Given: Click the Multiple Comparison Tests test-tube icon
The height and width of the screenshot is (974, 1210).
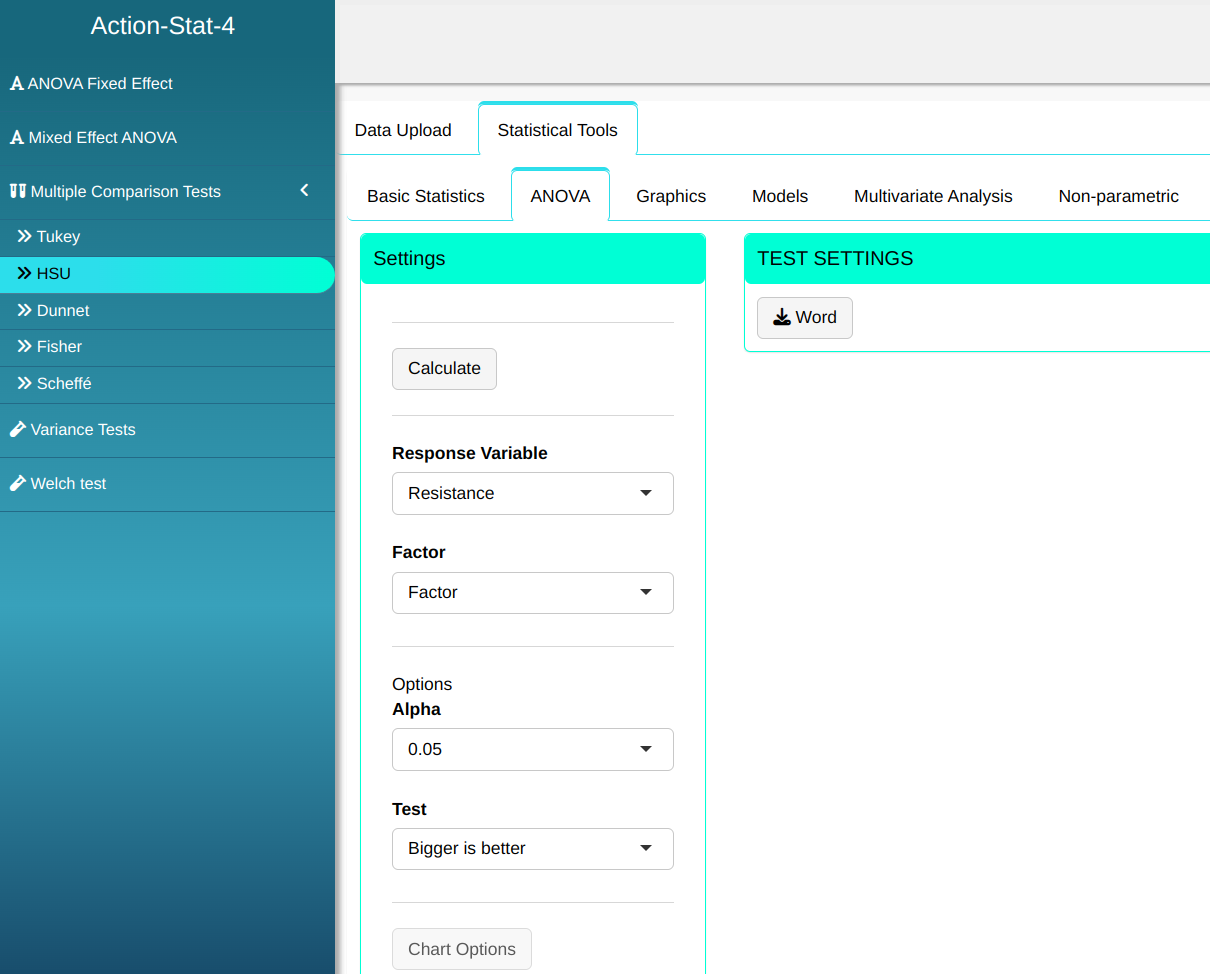Looking at the screenshot, I should point(17,191).
